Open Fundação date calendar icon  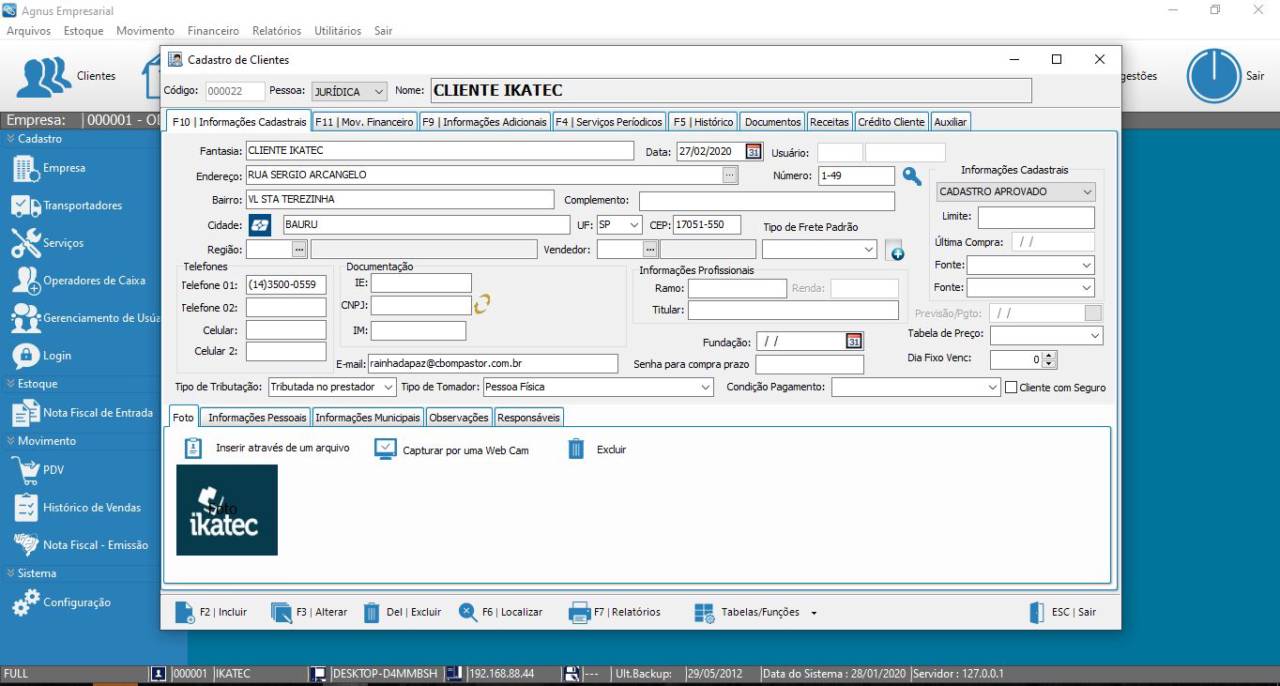854,341
